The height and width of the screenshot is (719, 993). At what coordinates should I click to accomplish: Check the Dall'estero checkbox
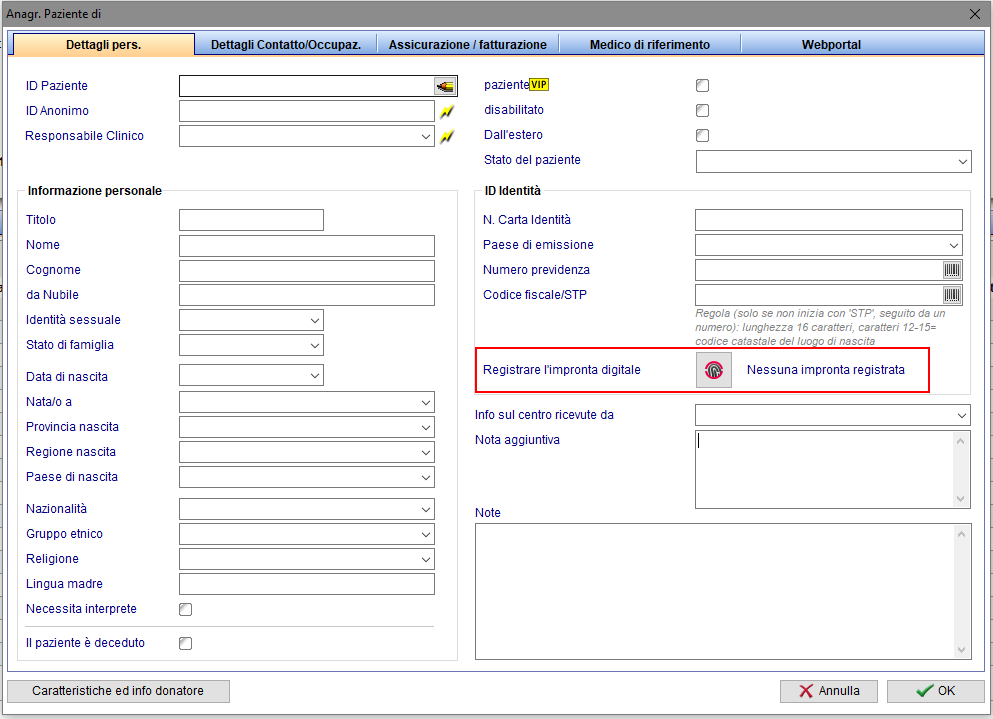702,135
